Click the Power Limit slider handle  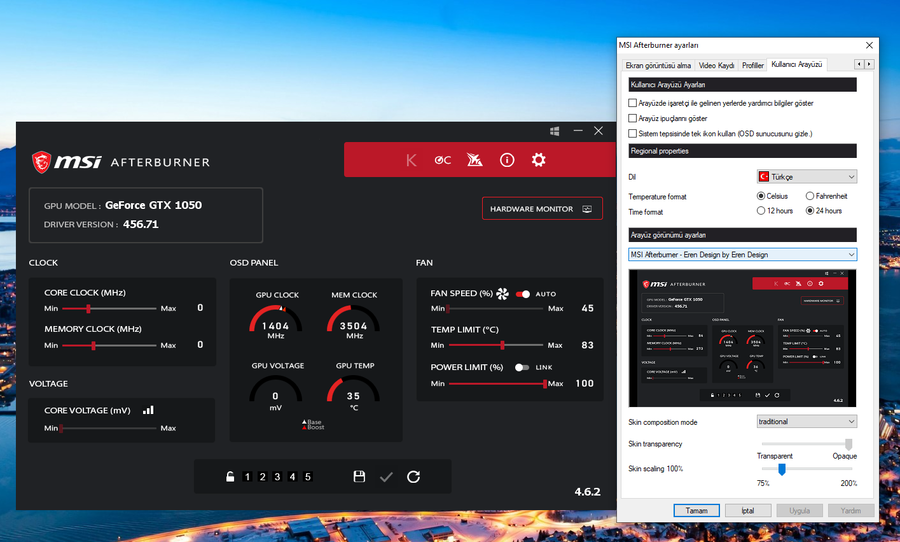coord(544,384)
